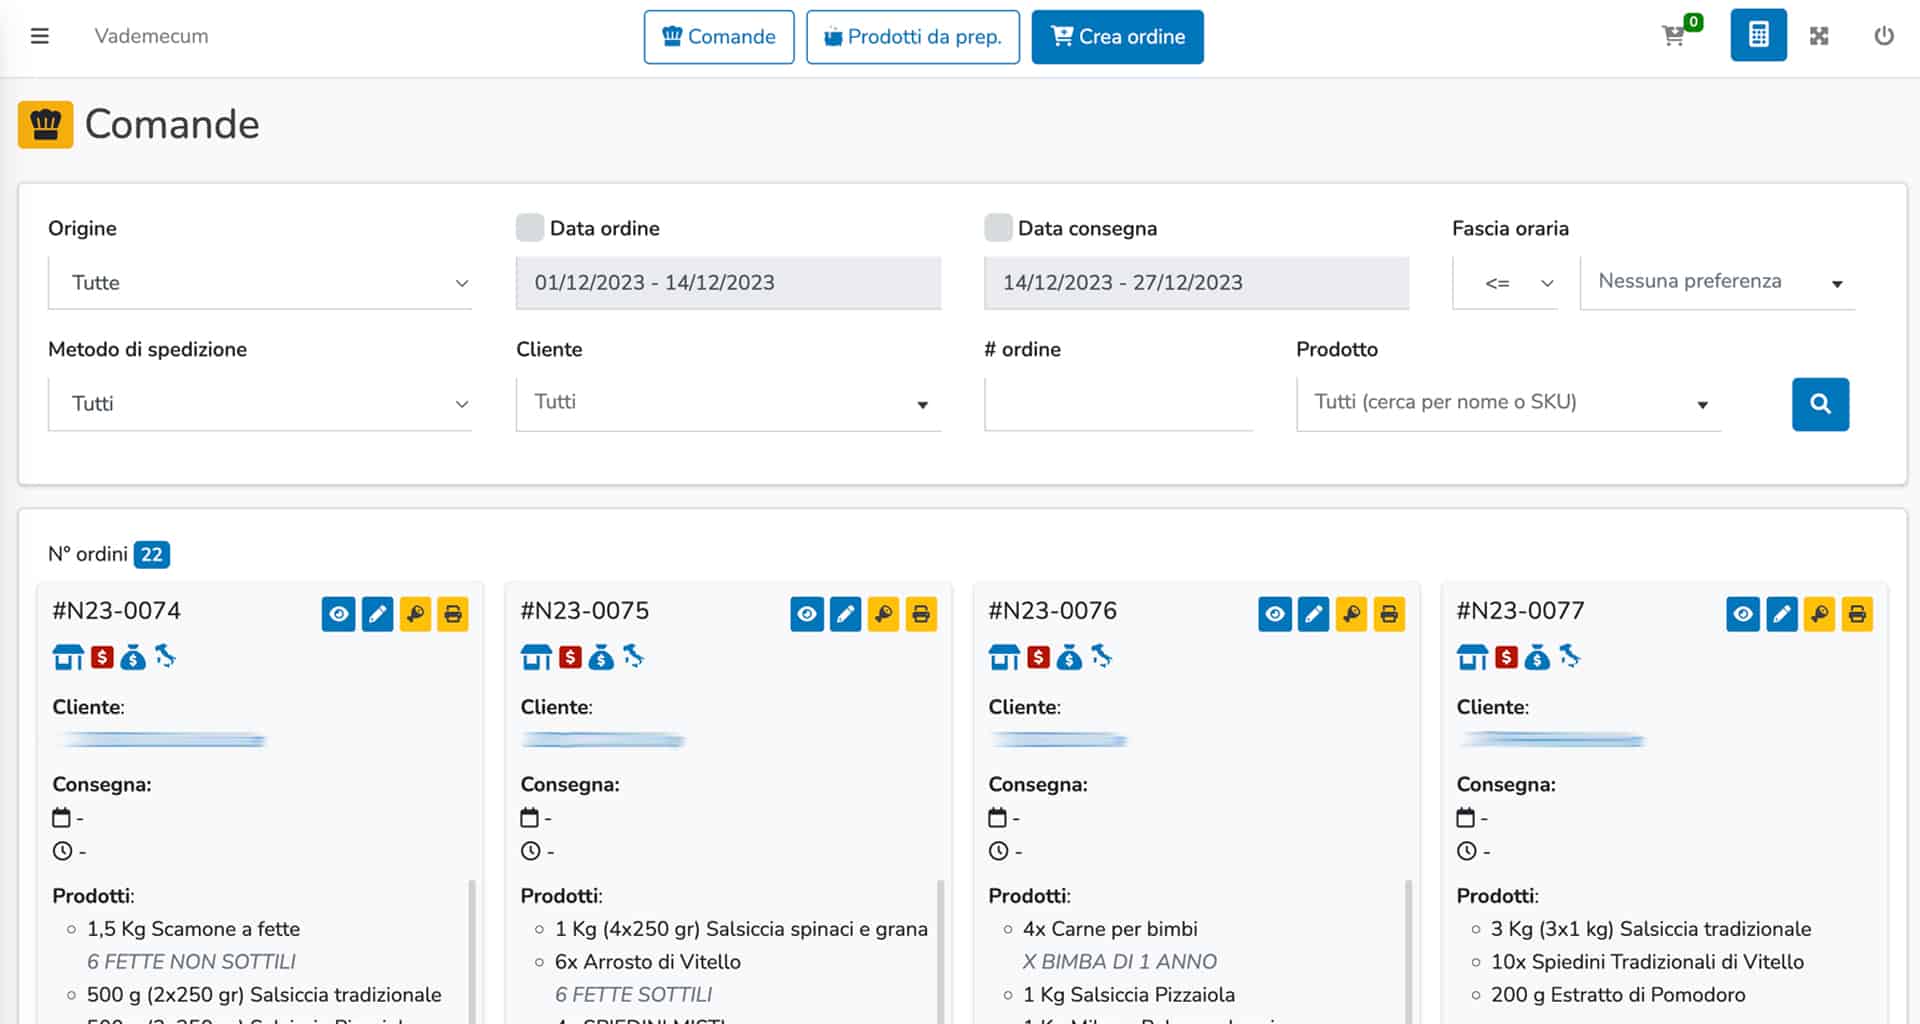View details of order #N23-0074
This screenshot has height=1024, width=1920.
(x=338, y=614)
